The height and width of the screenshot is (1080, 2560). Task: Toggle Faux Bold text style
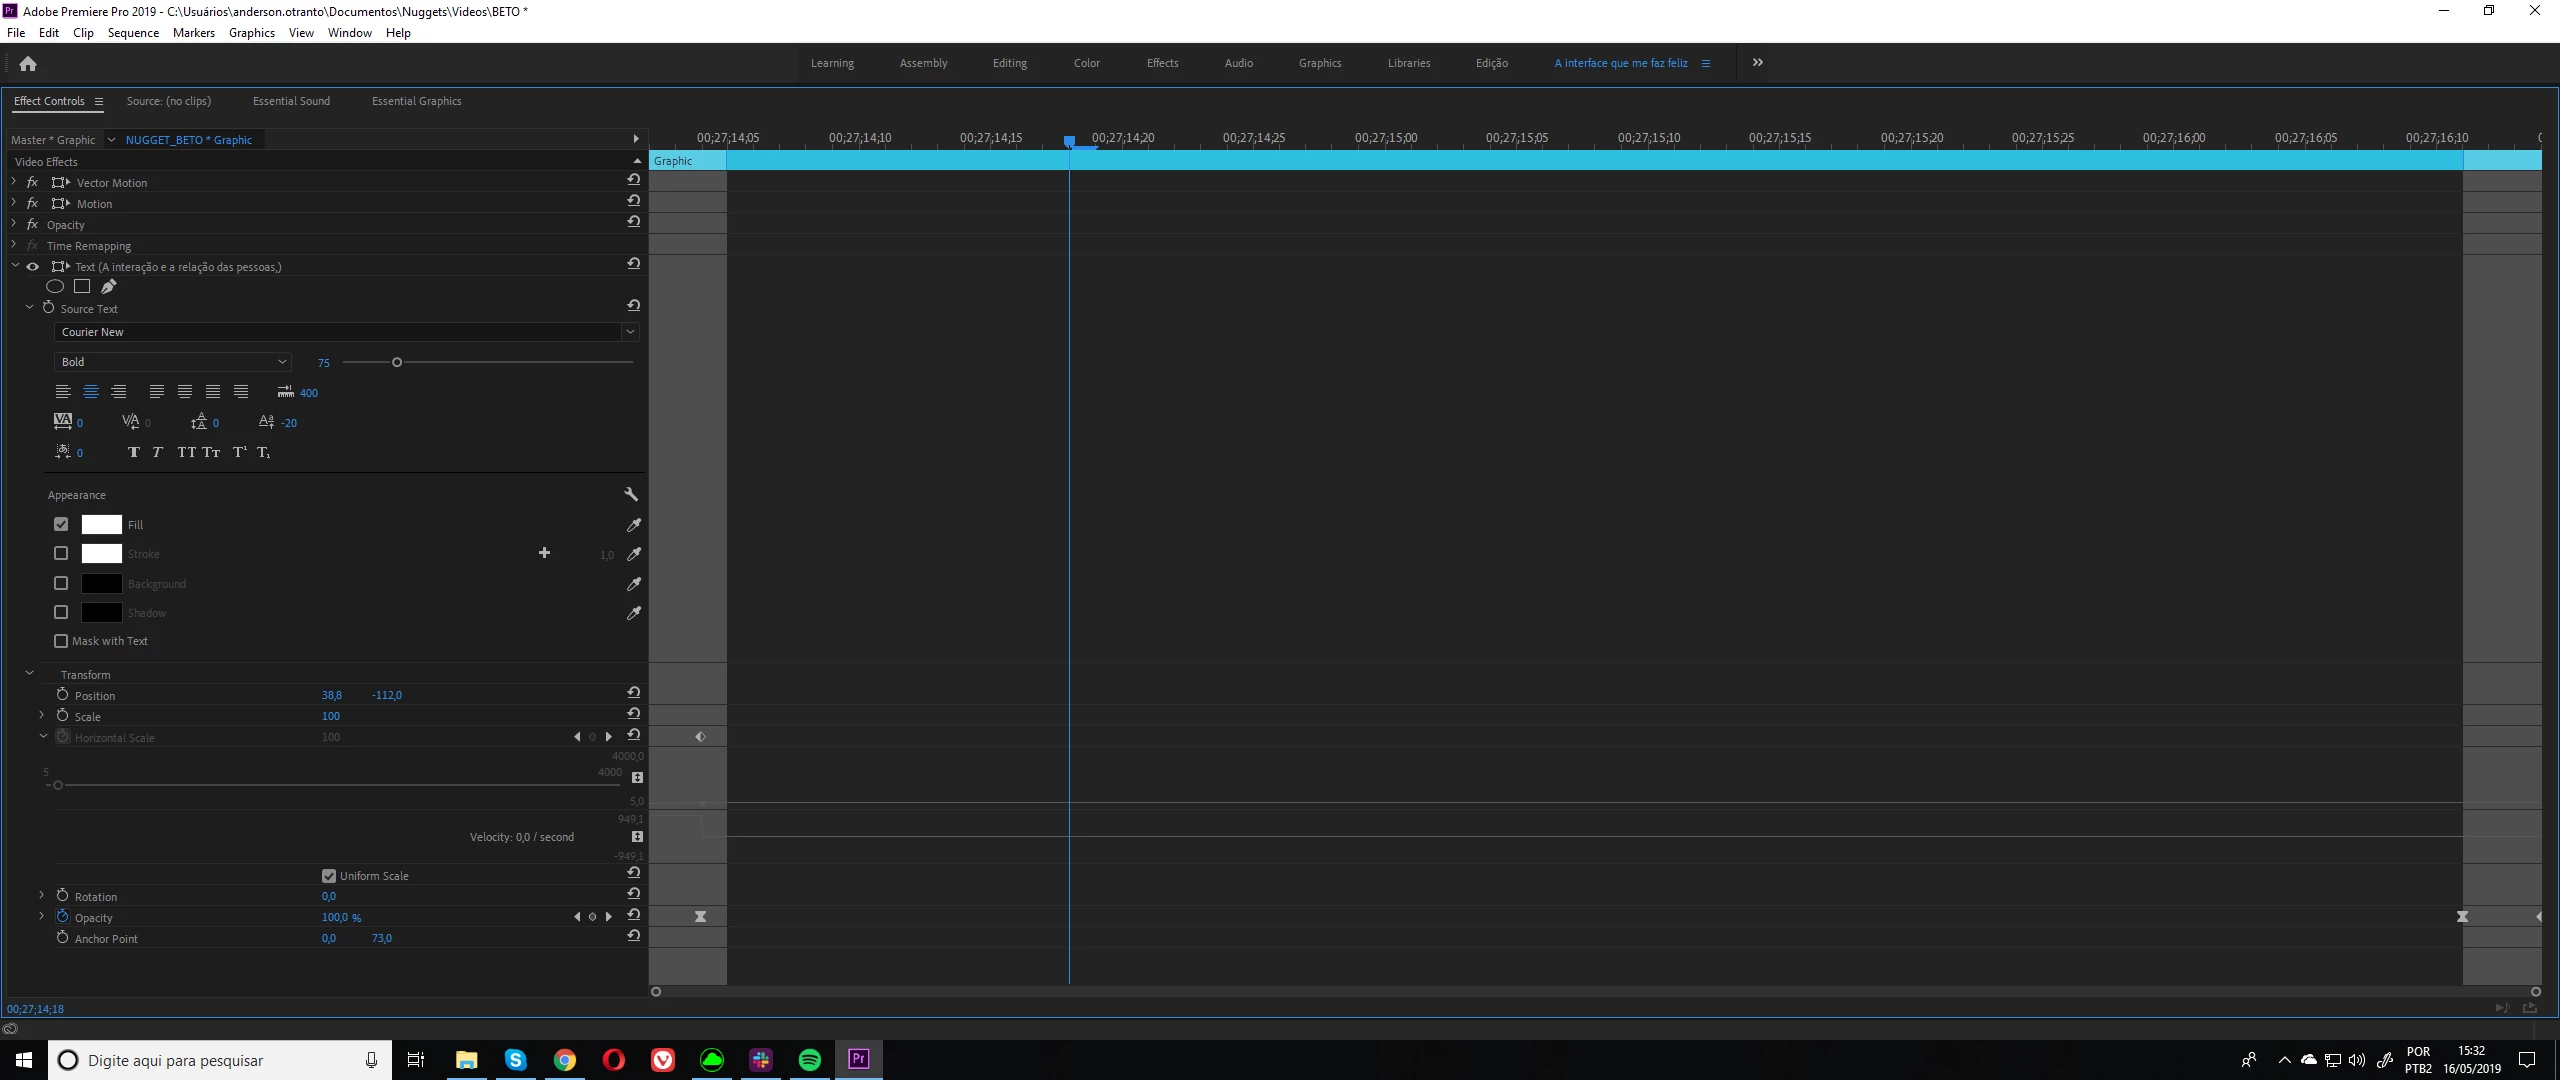click(x=134, y=453)
